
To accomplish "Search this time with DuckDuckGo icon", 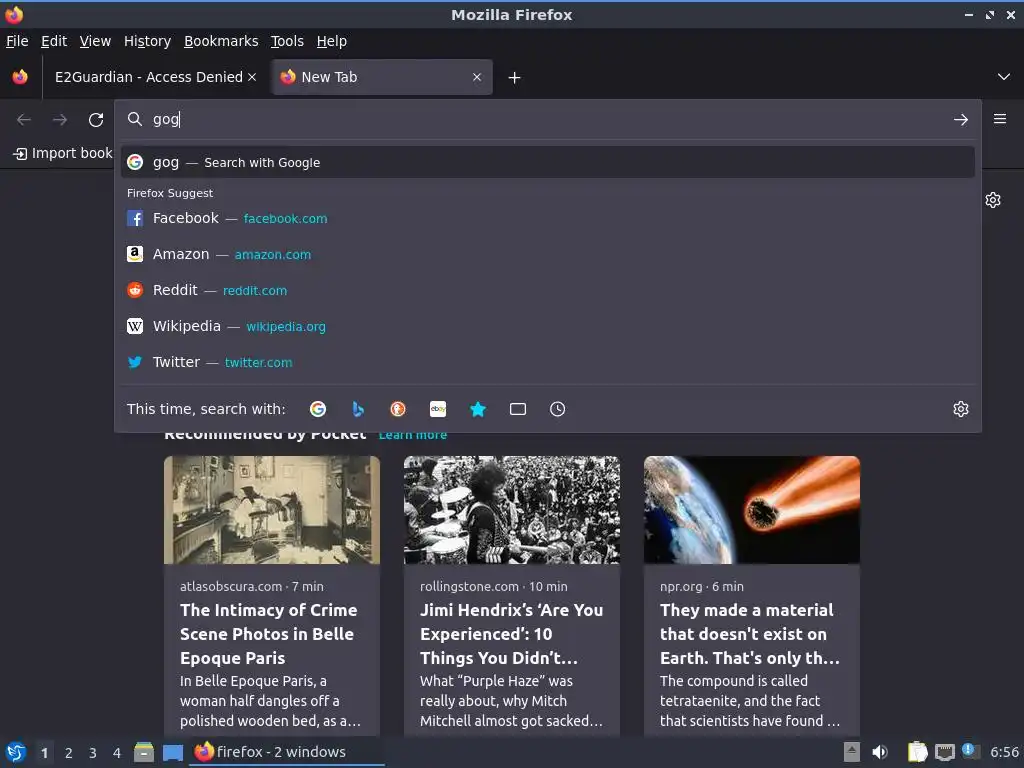I will coord(398,409).
